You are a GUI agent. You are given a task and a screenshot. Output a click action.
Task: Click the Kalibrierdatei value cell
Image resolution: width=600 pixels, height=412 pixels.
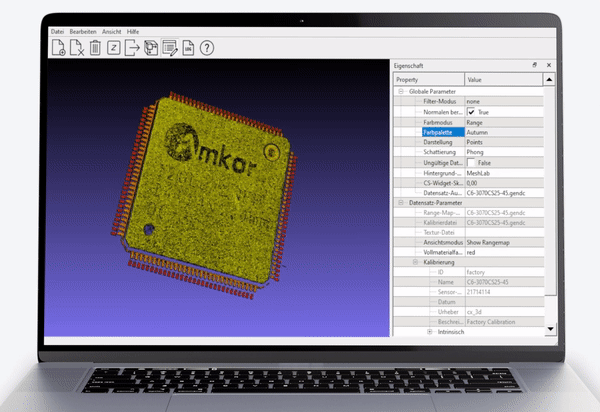pyautogui.click(x=504, y=223)
